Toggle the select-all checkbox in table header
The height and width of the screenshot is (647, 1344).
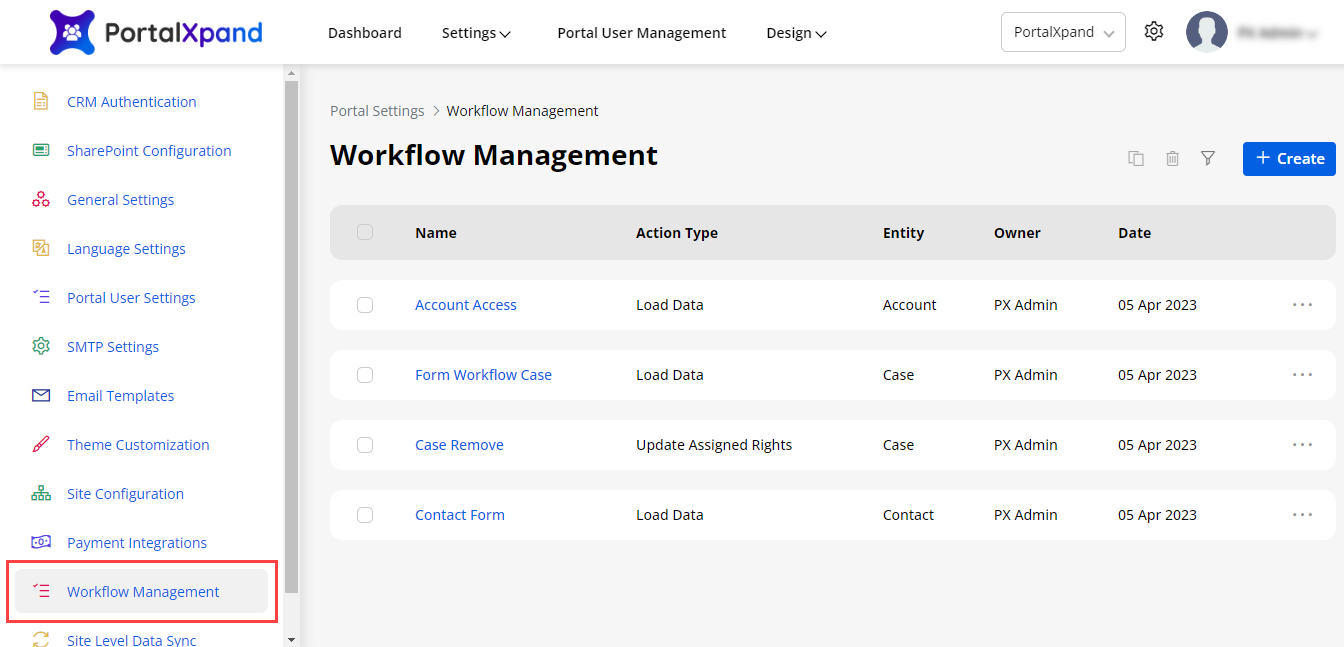pos(365,232)
